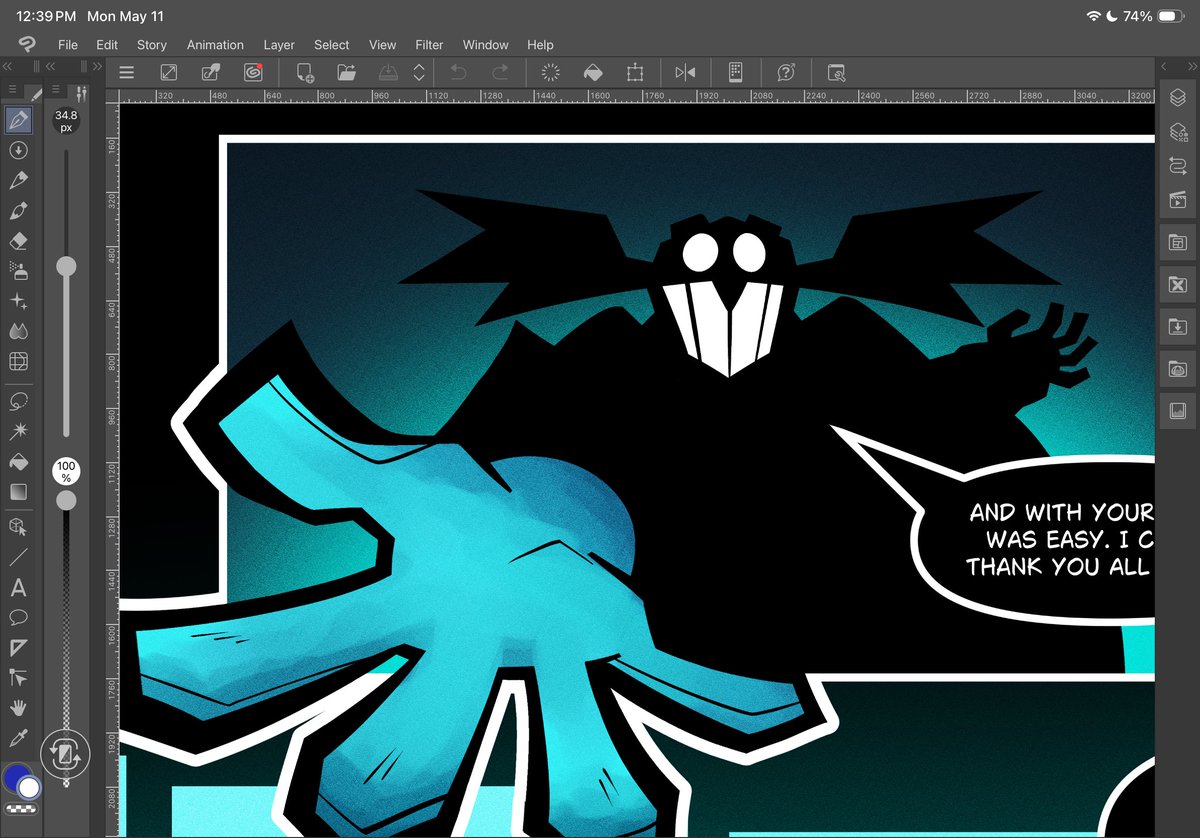This screenshot has height=838, width=1200.
Task: Select the Eraser tool
Action: [x=18, y=241]
